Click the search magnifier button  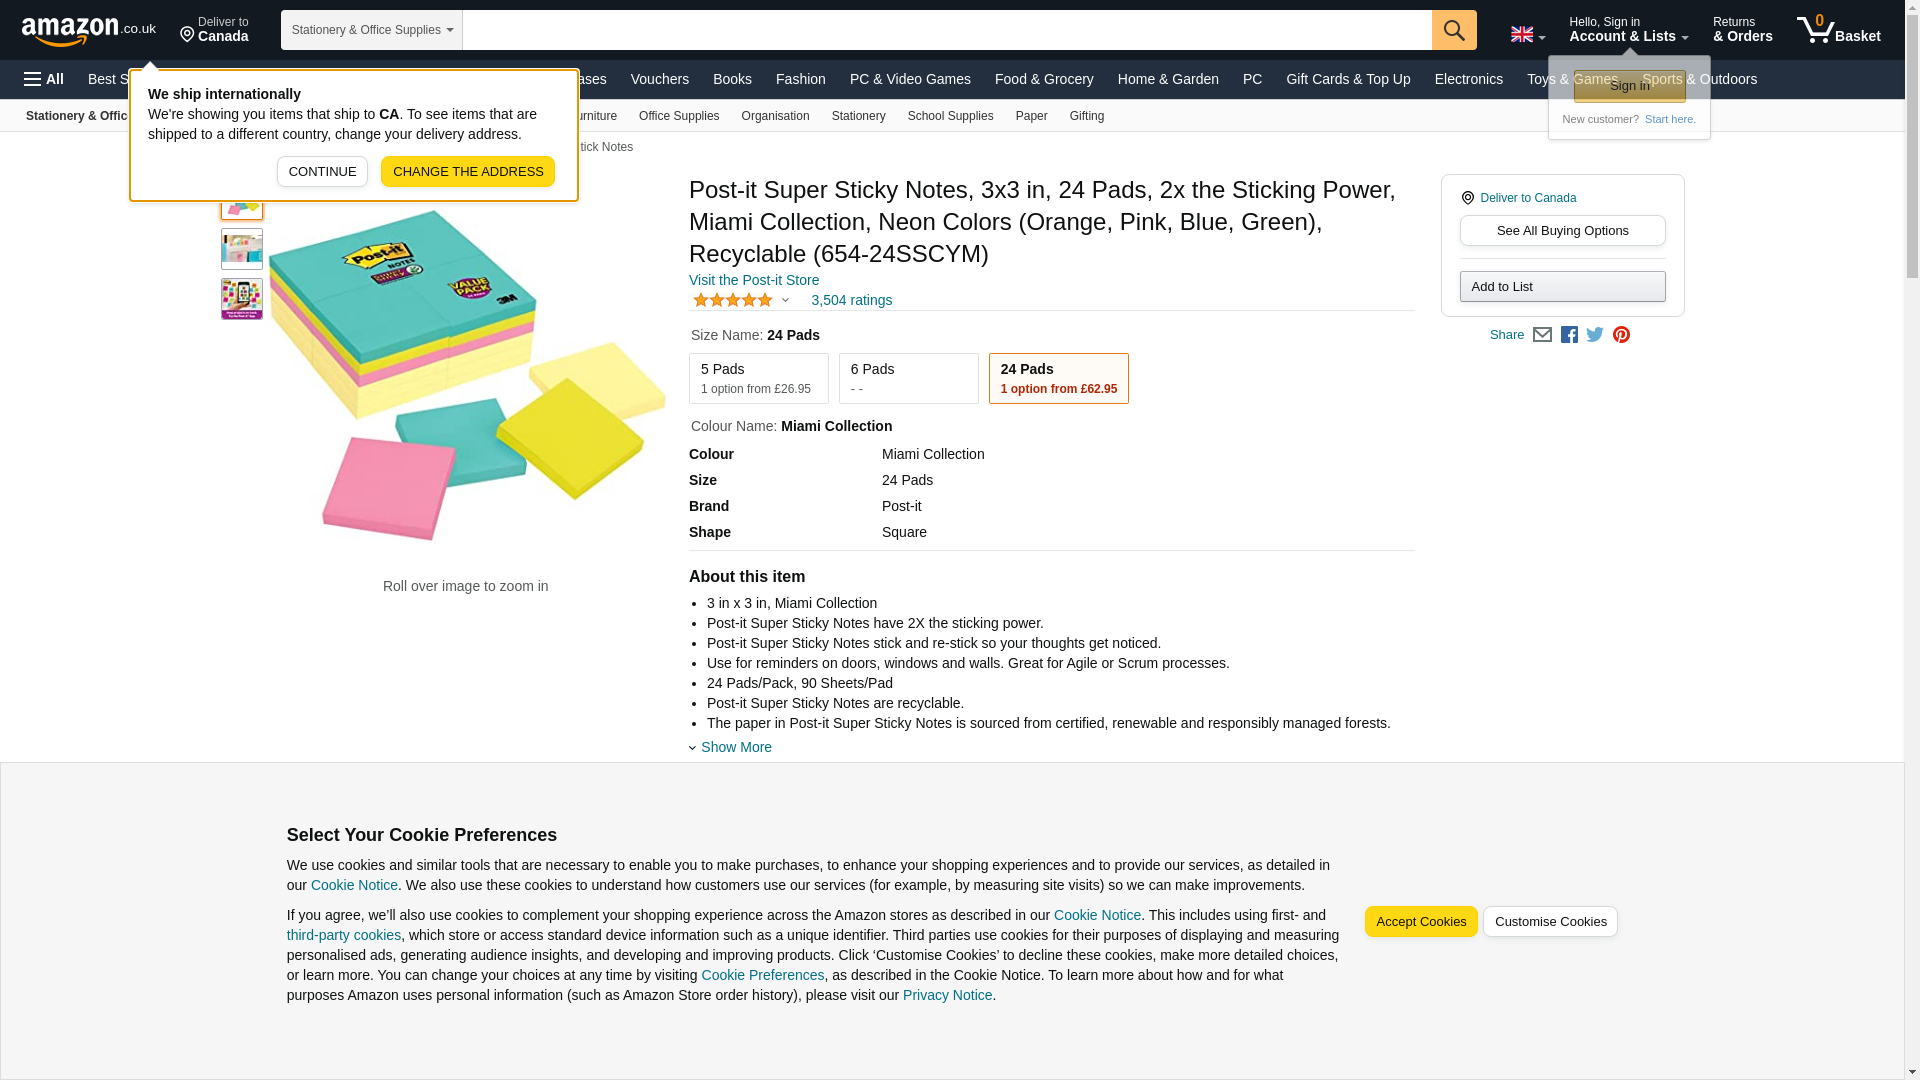pyautogui.click(x=1453, y=30)
